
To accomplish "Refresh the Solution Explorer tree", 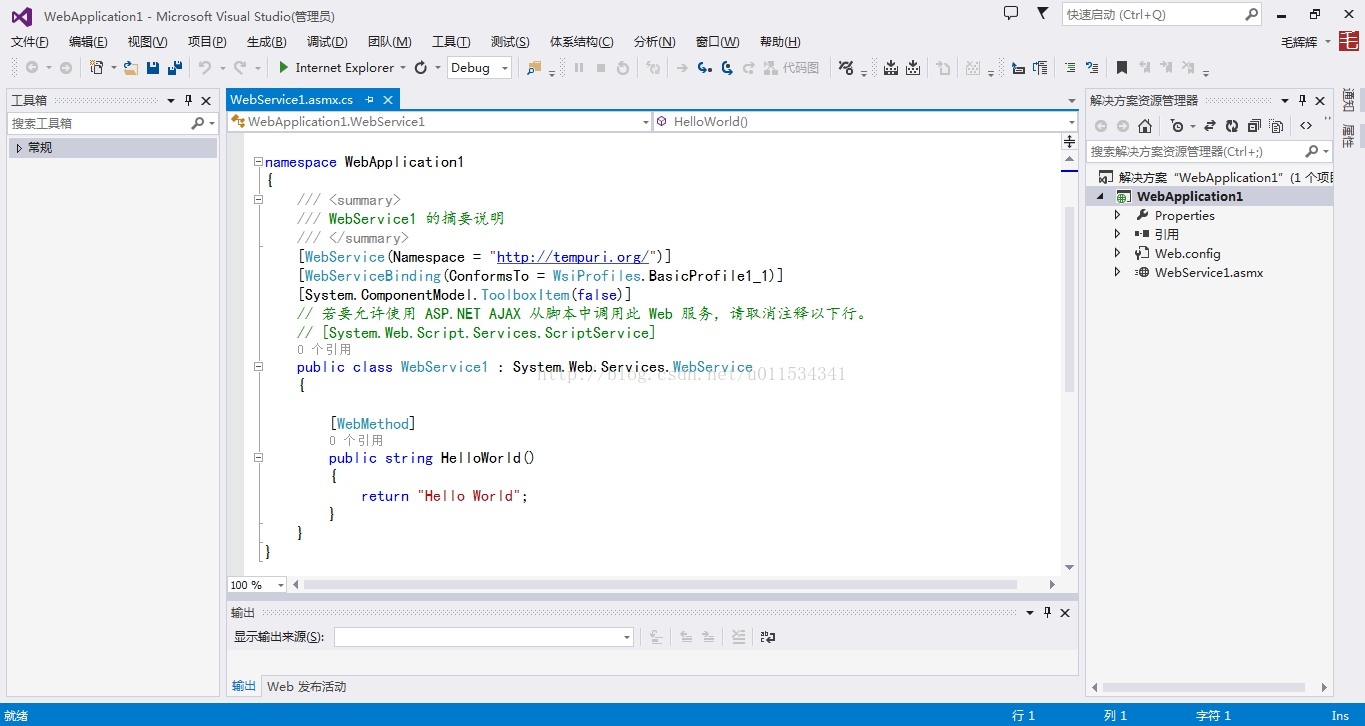I will coord(1232,126).
